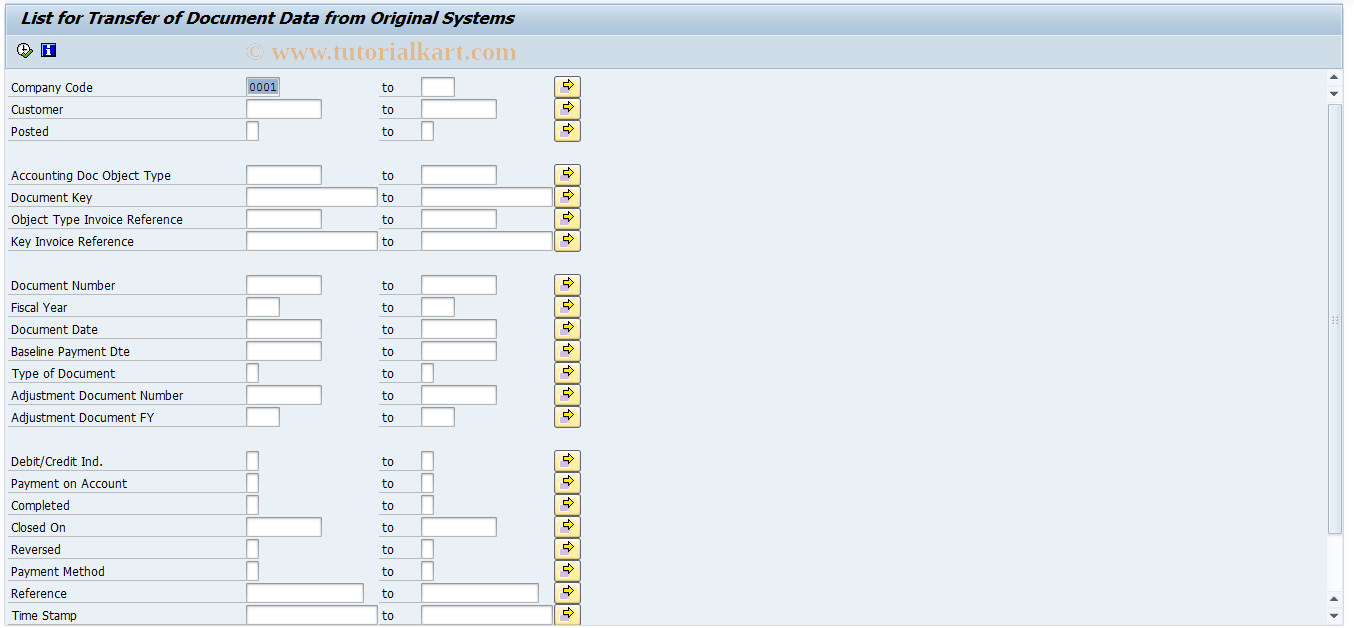This screenshot has width=1354, height=628.
Task: Click the Document Key to field
Action: pos(487,197)
